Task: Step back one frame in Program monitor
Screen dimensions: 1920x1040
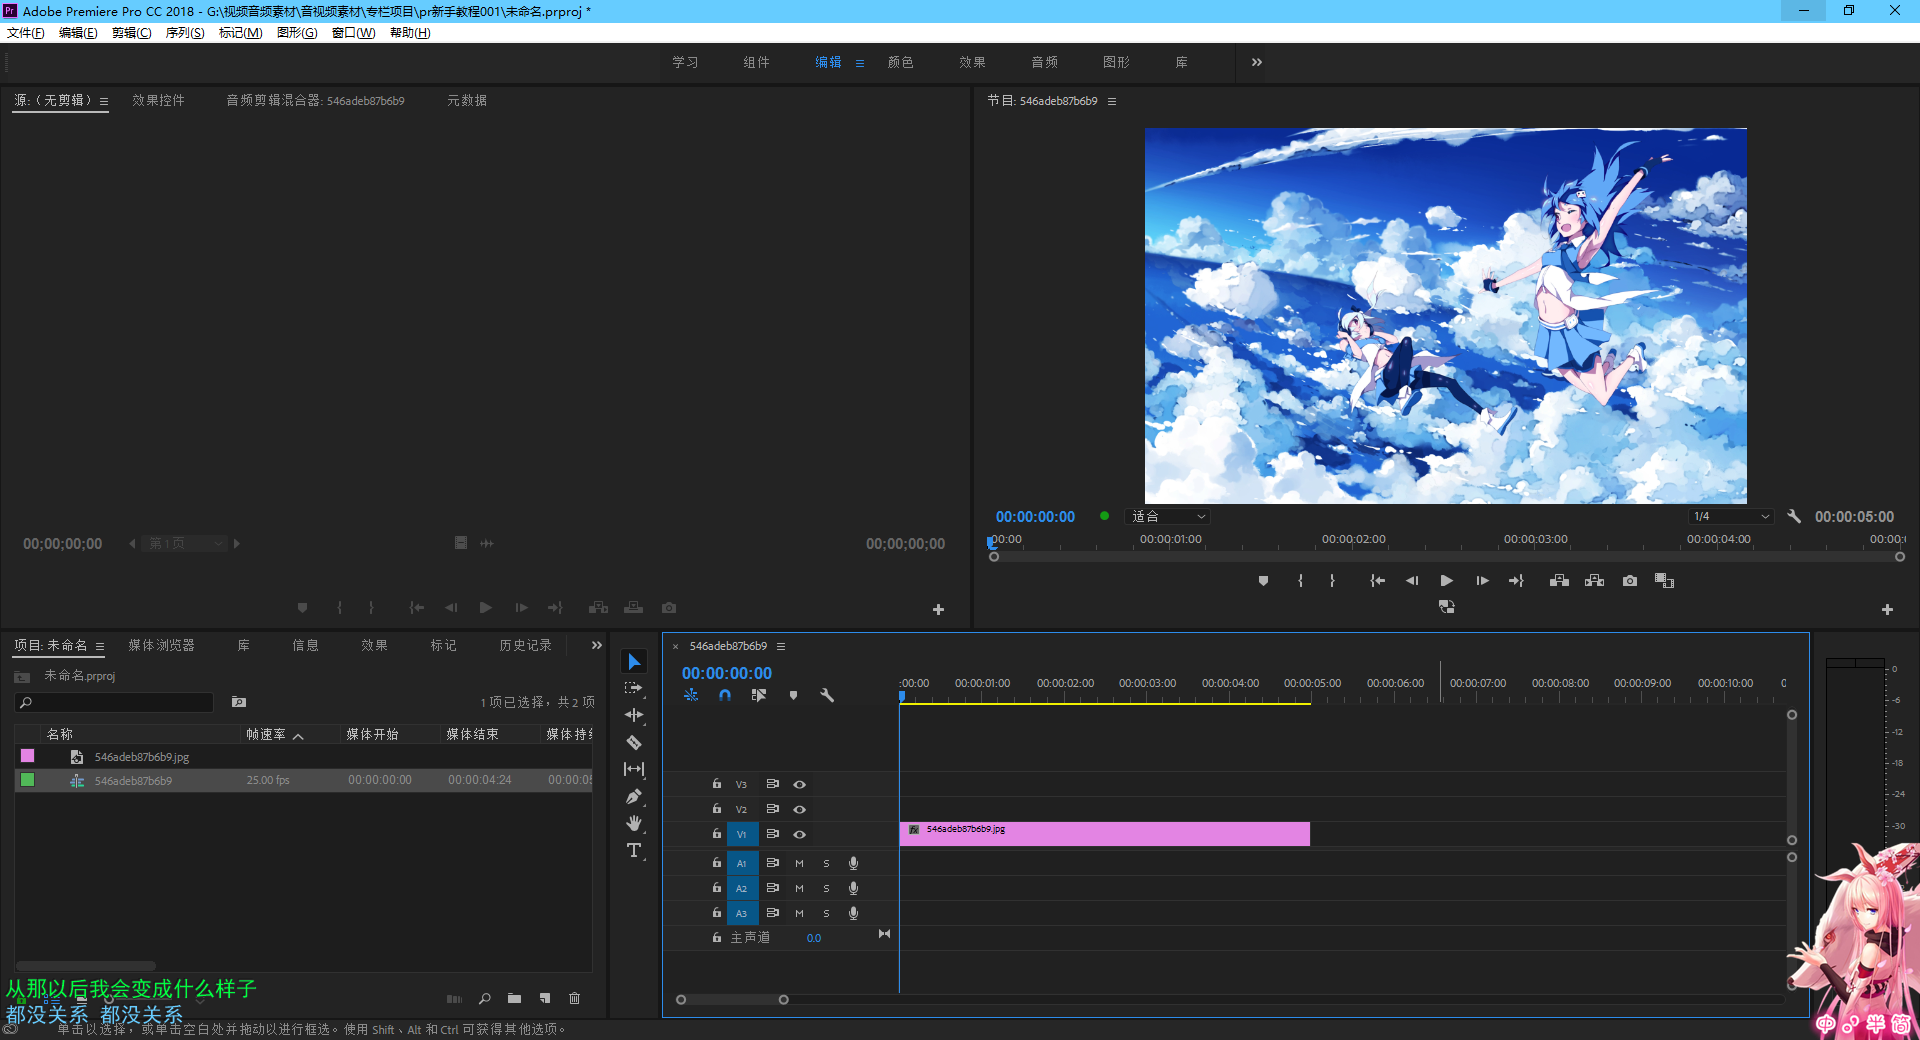Action: tap(1412, 581)
